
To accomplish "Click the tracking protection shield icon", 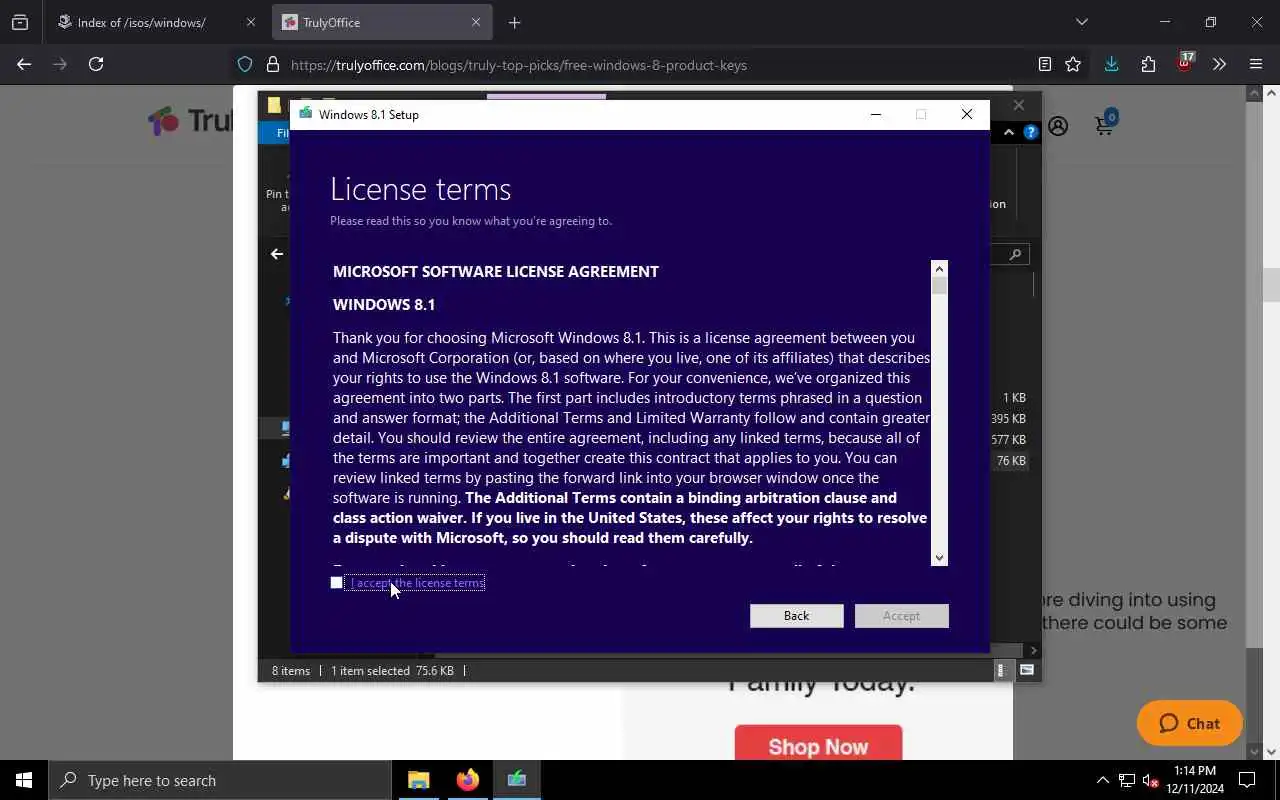I will click(245, 65).
